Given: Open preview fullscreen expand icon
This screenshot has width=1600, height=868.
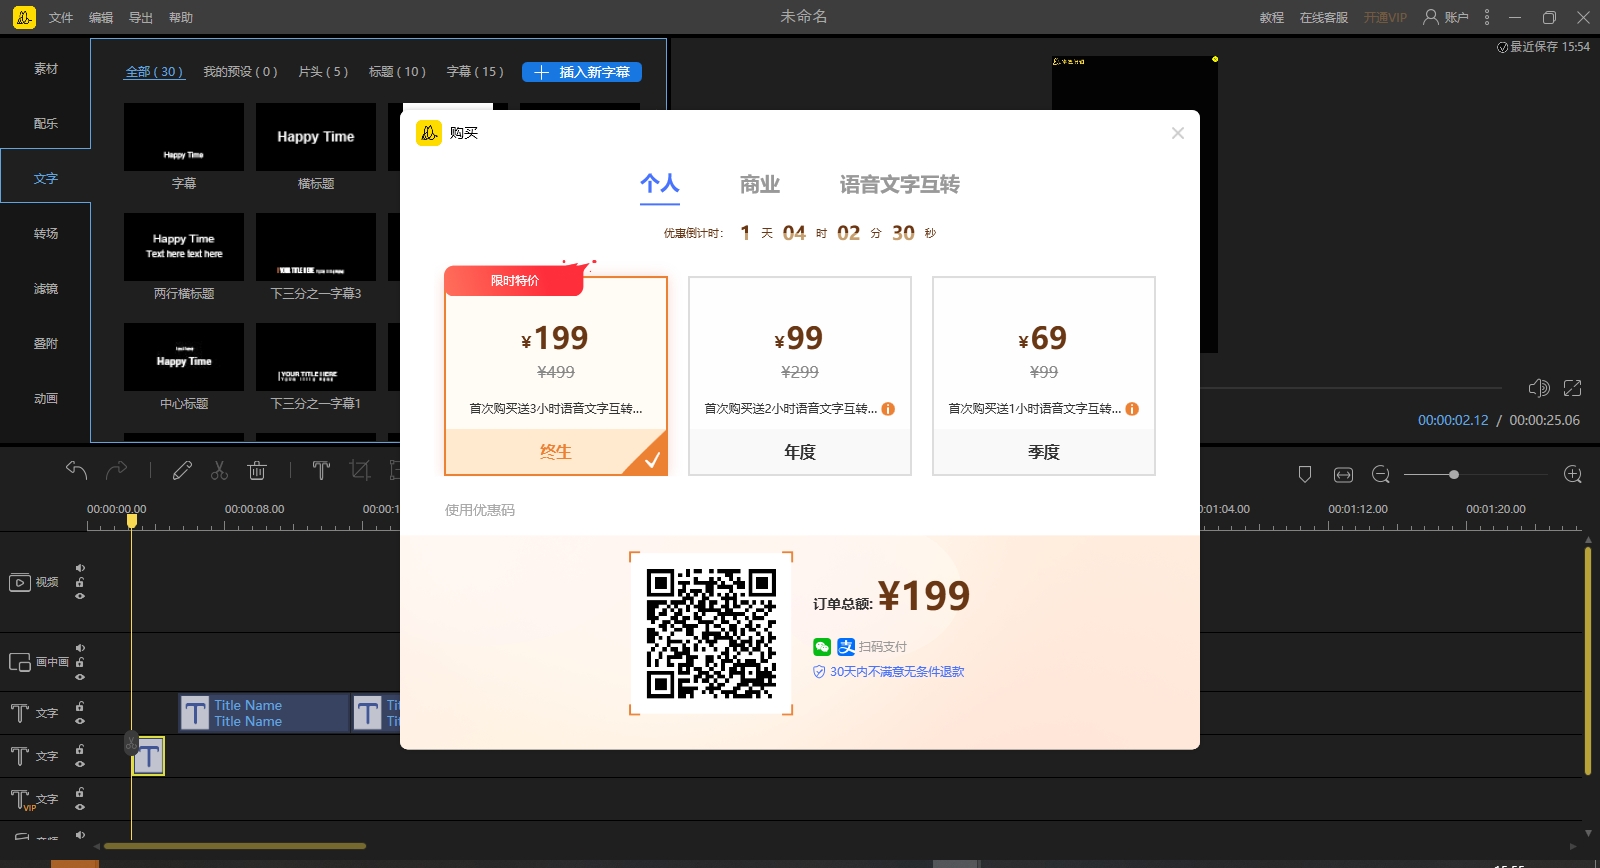Looking at the screenshot, I should 1572,388.
